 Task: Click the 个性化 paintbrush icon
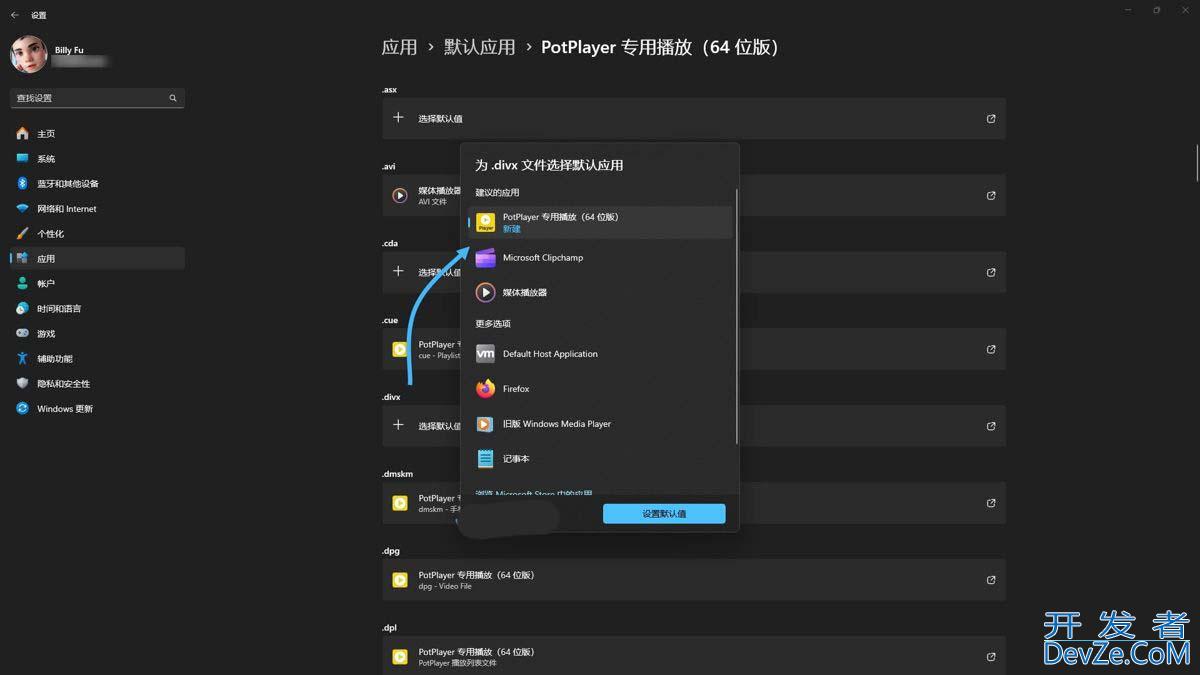click(x=22, y=233)
